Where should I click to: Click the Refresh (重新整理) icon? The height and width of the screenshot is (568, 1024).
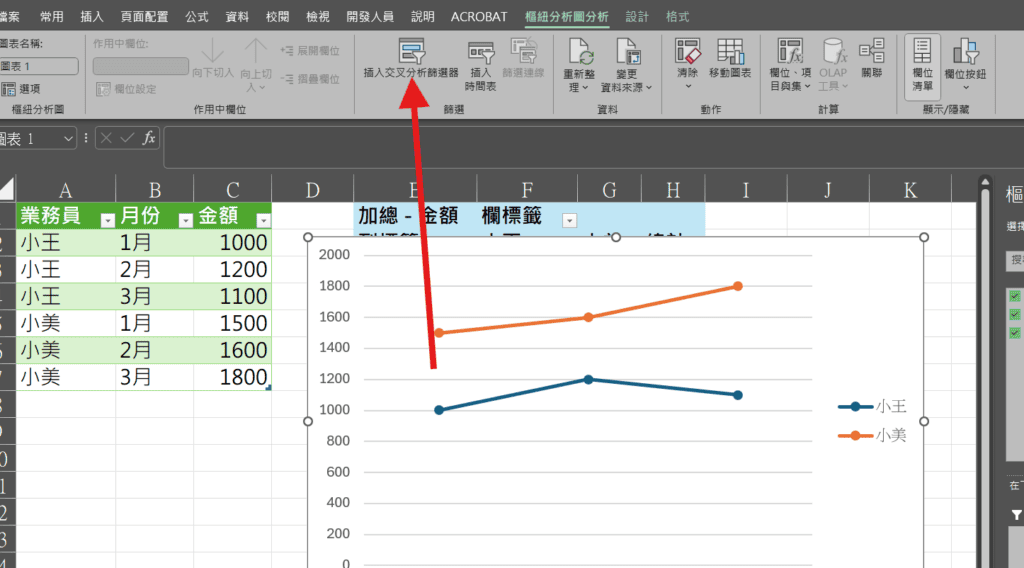(x=581, y=52)
